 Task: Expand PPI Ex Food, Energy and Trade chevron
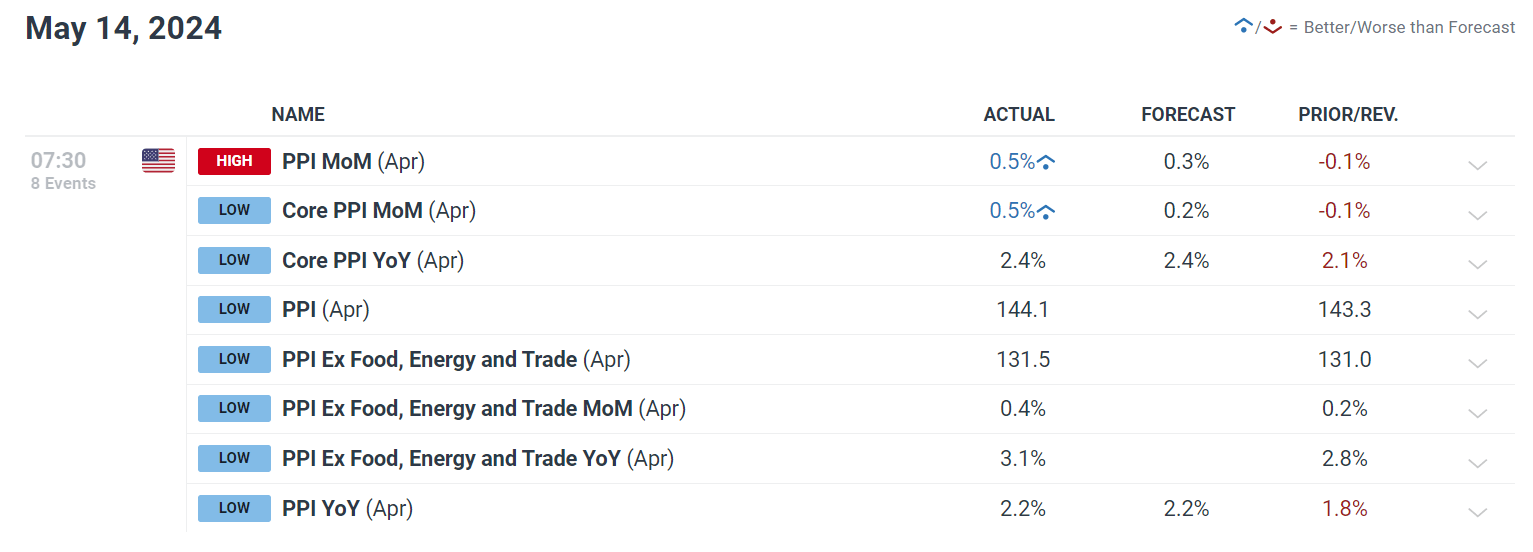(x=1477, y=363)
